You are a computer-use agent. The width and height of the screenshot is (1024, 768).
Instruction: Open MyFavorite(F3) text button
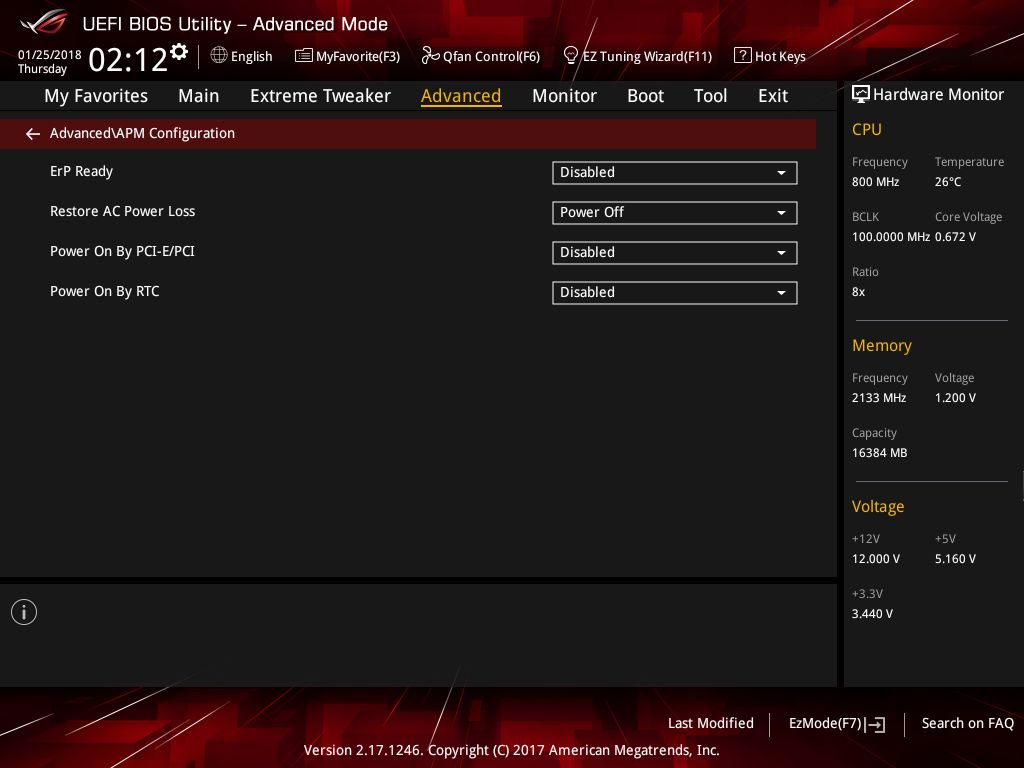tap(358, 57)
